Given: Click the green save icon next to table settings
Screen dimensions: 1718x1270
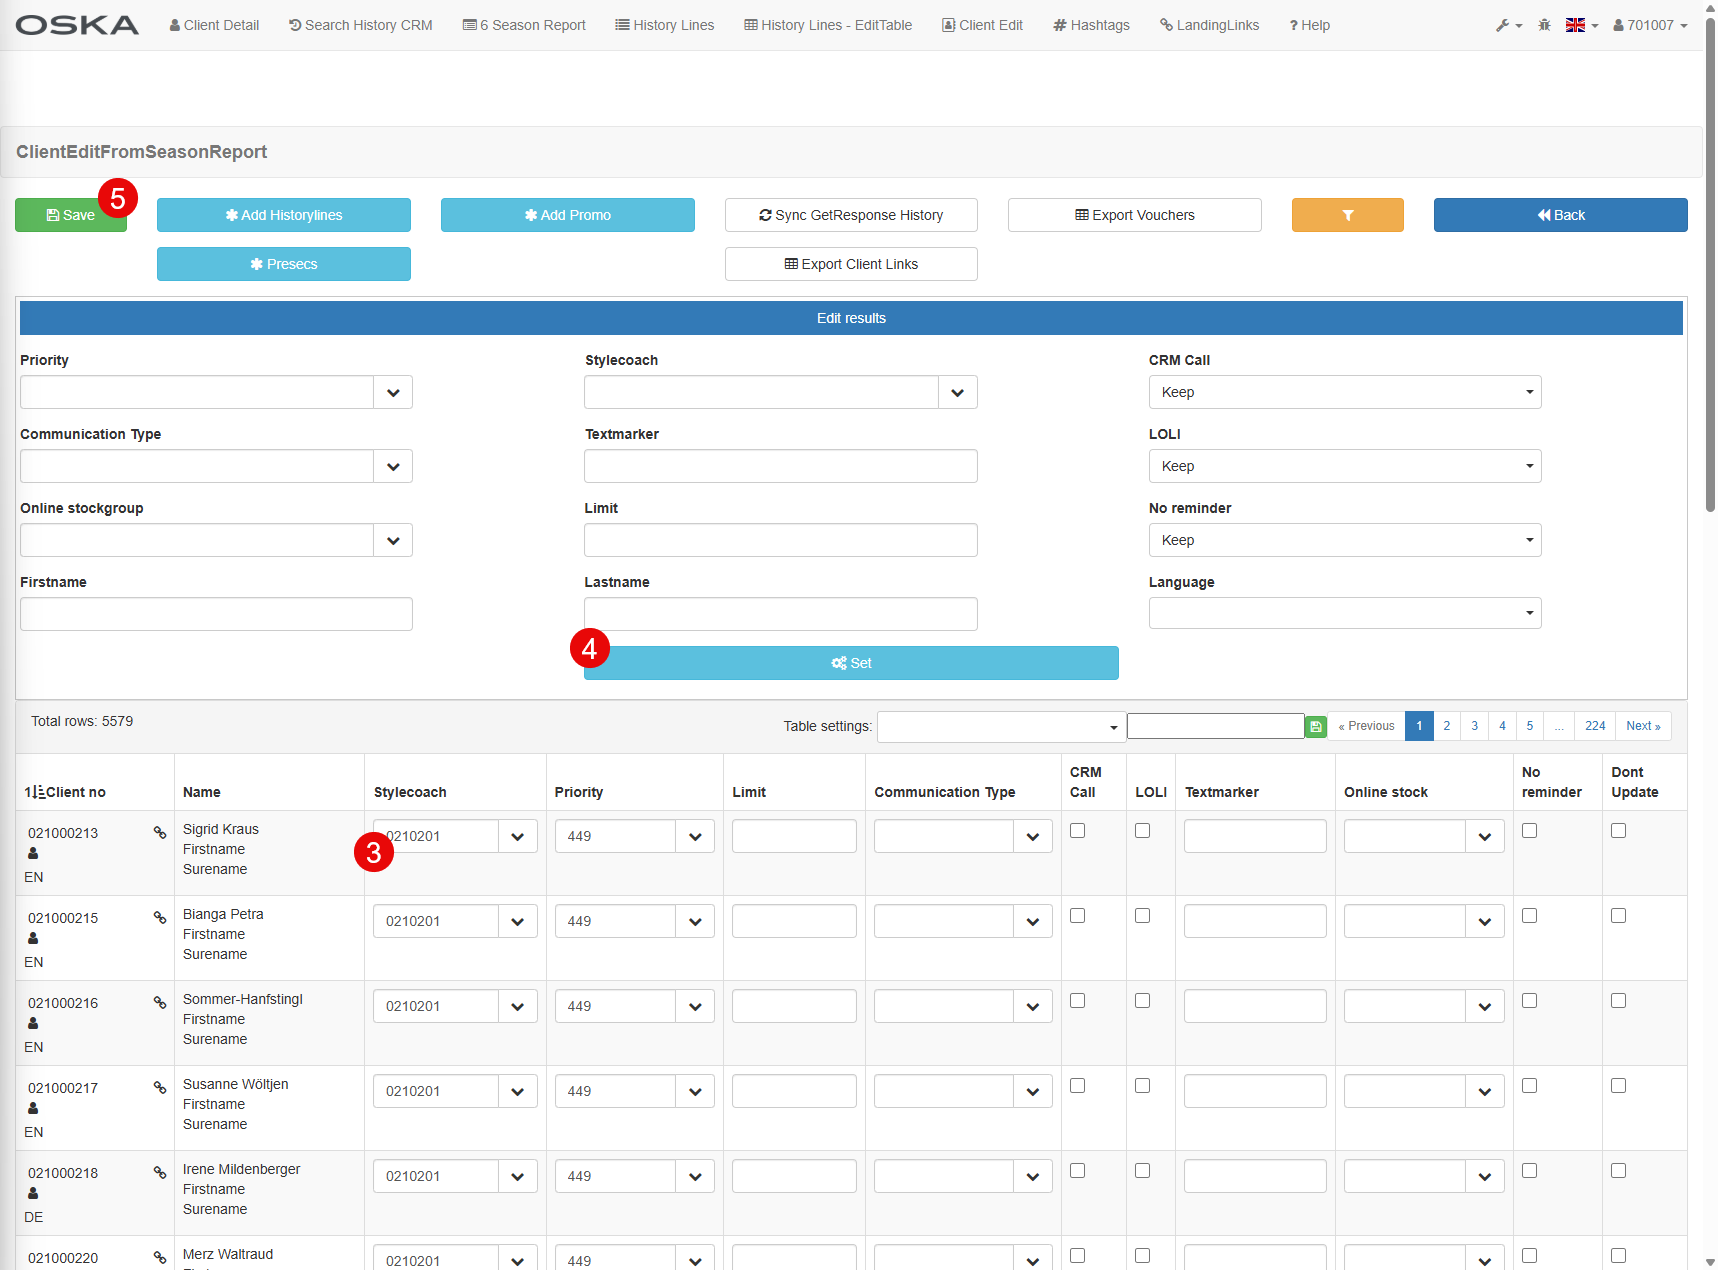Looking at the screenshot, I should point(1316,727).
